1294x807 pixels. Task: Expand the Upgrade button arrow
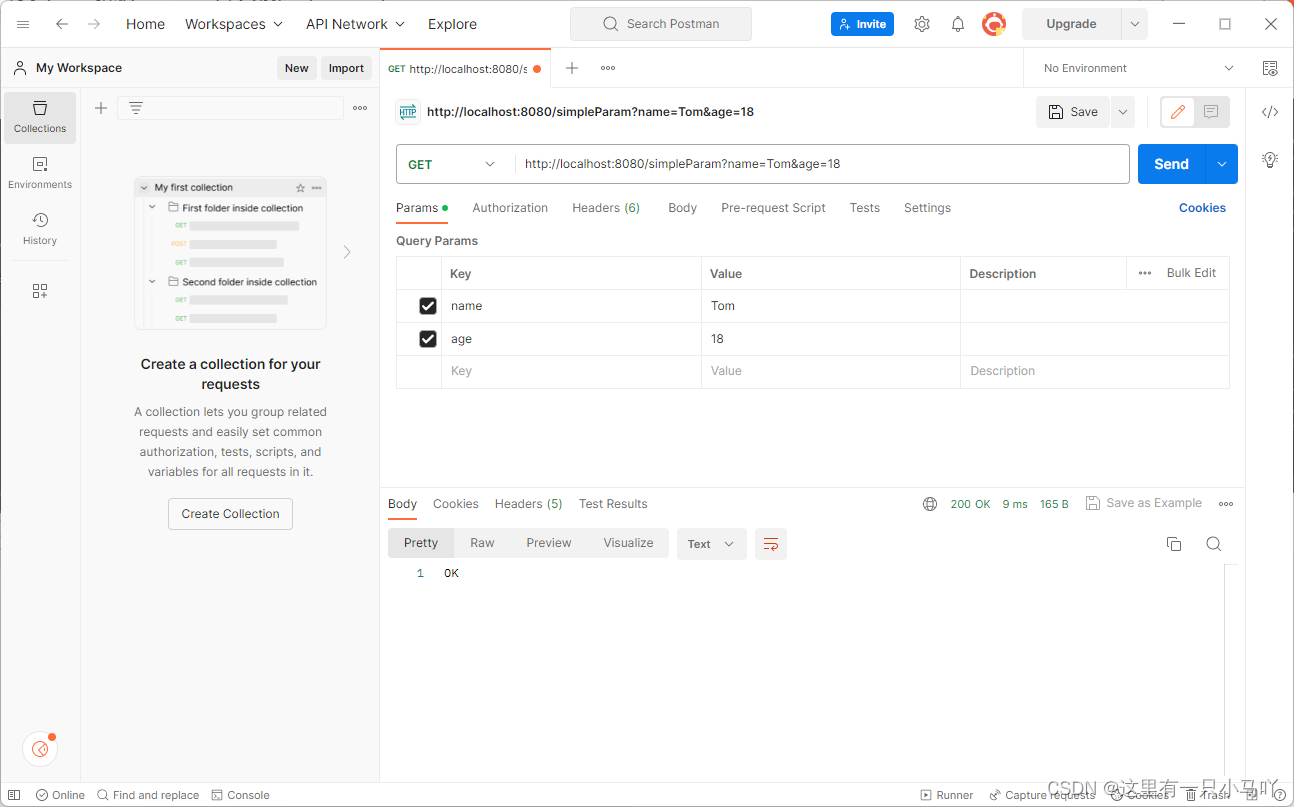coord(1134,24)
